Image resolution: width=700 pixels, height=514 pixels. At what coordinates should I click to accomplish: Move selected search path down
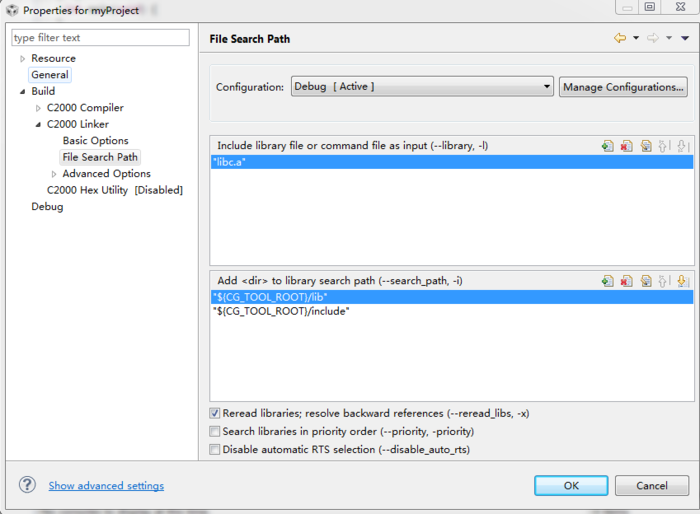click(684, 282)
